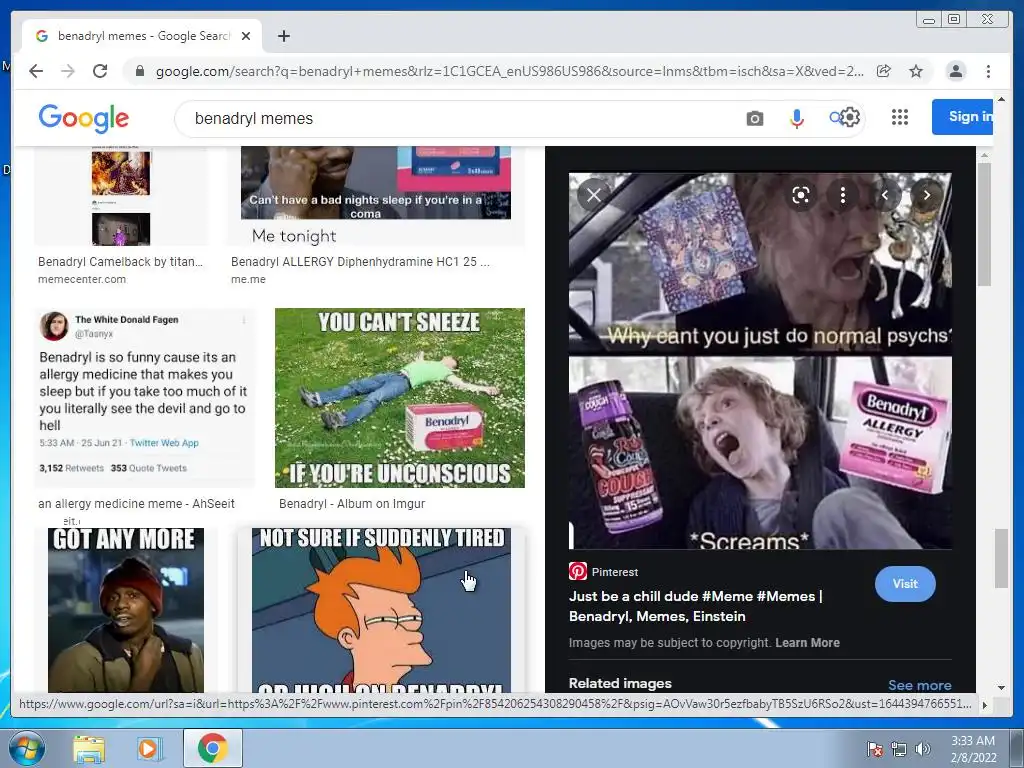
Task: Close the image preview panel
Action: [x=594, y=195]
